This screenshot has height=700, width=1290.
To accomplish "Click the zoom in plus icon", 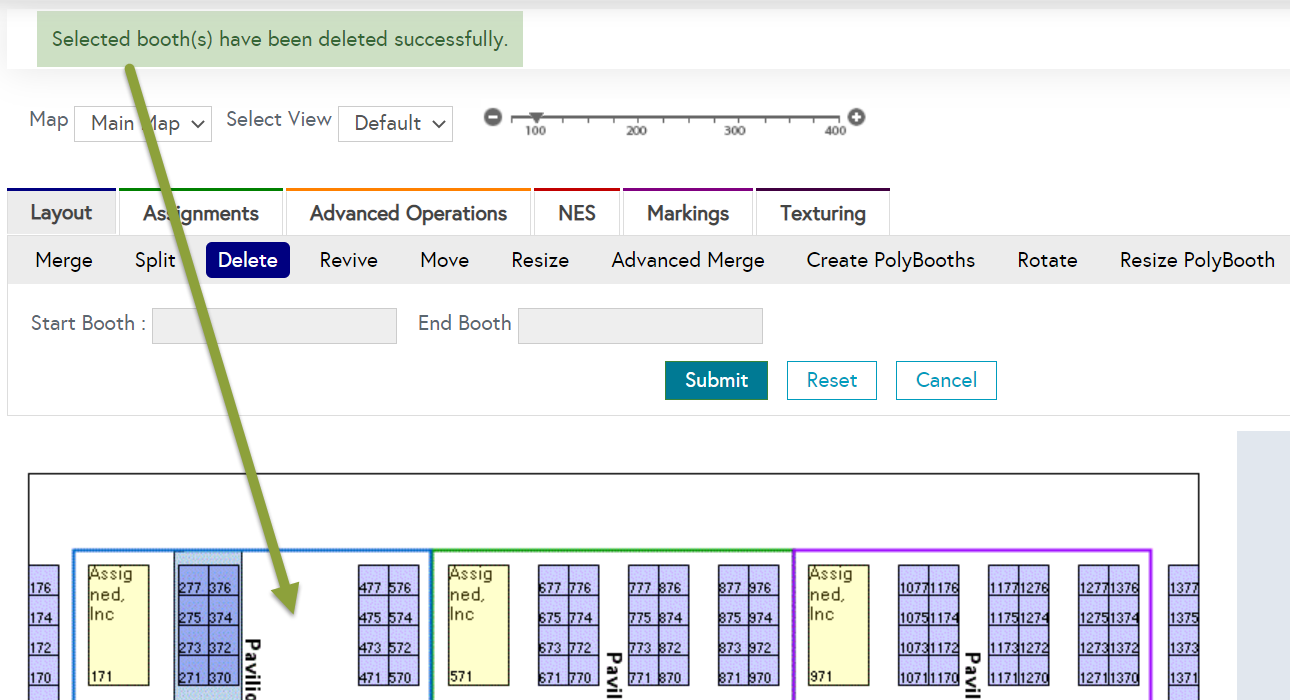I will click(856, 117).
